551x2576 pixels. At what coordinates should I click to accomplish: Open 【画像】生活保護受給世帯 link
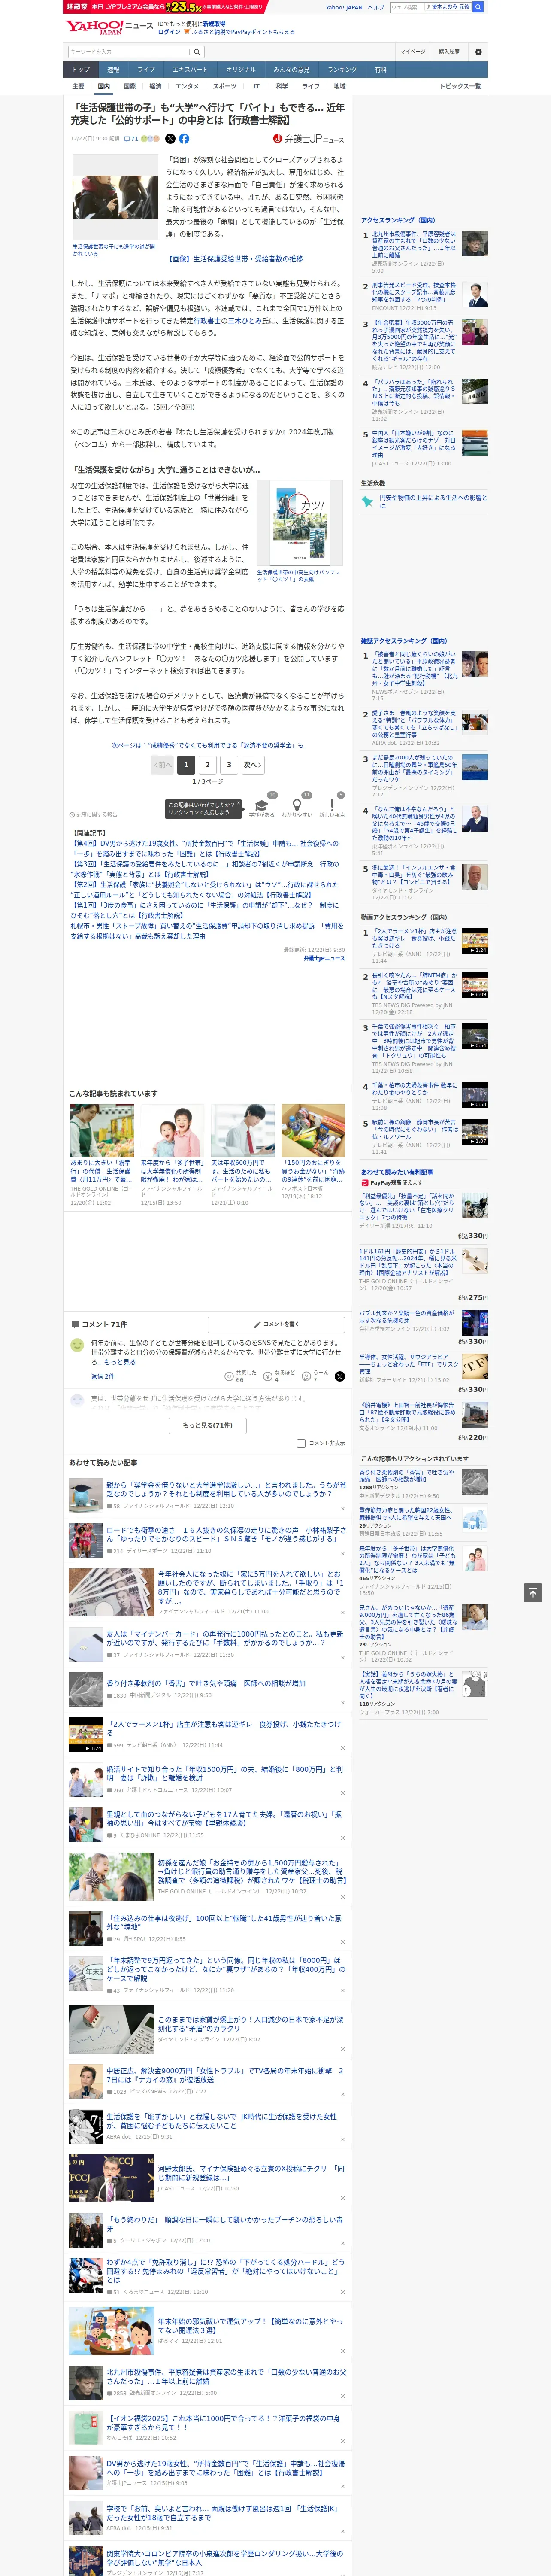(236, 258)
